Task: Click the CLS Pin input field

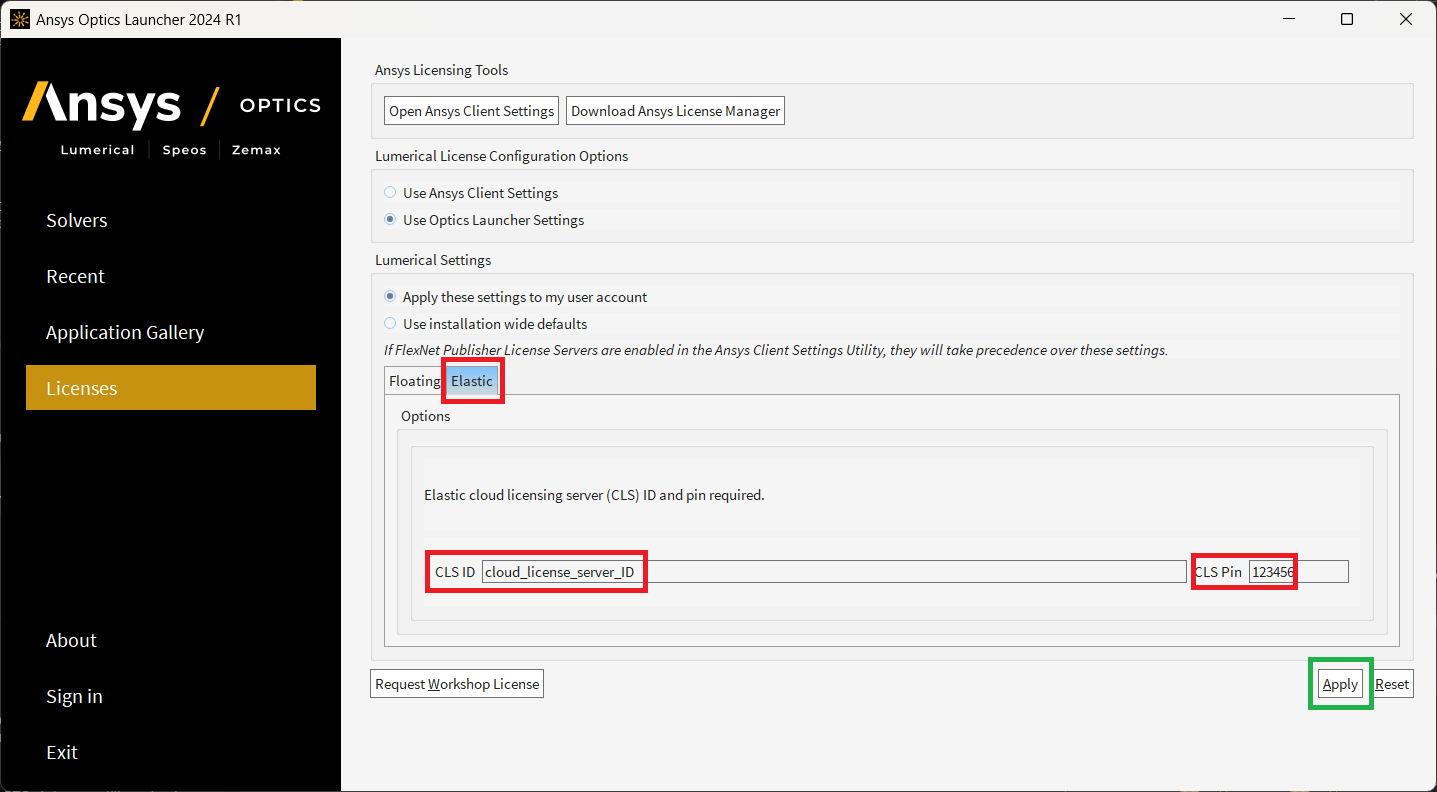Action: (x=1298, y=572)
